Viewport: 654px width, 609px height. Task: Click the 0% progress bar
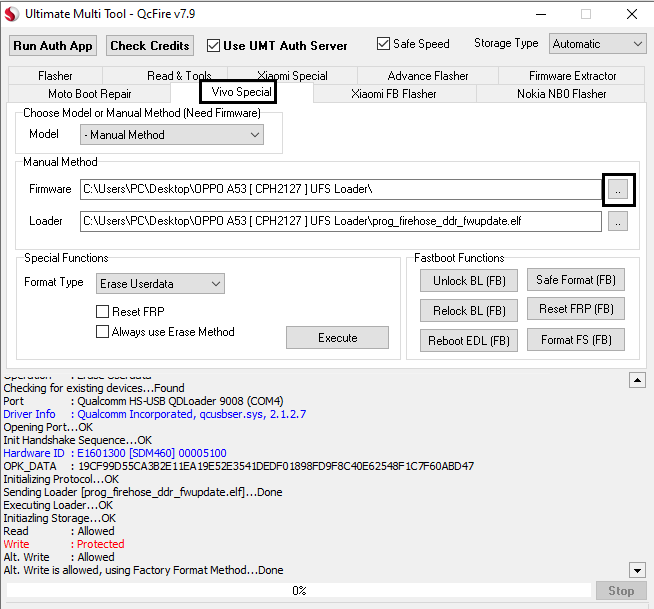click(299, 591)
